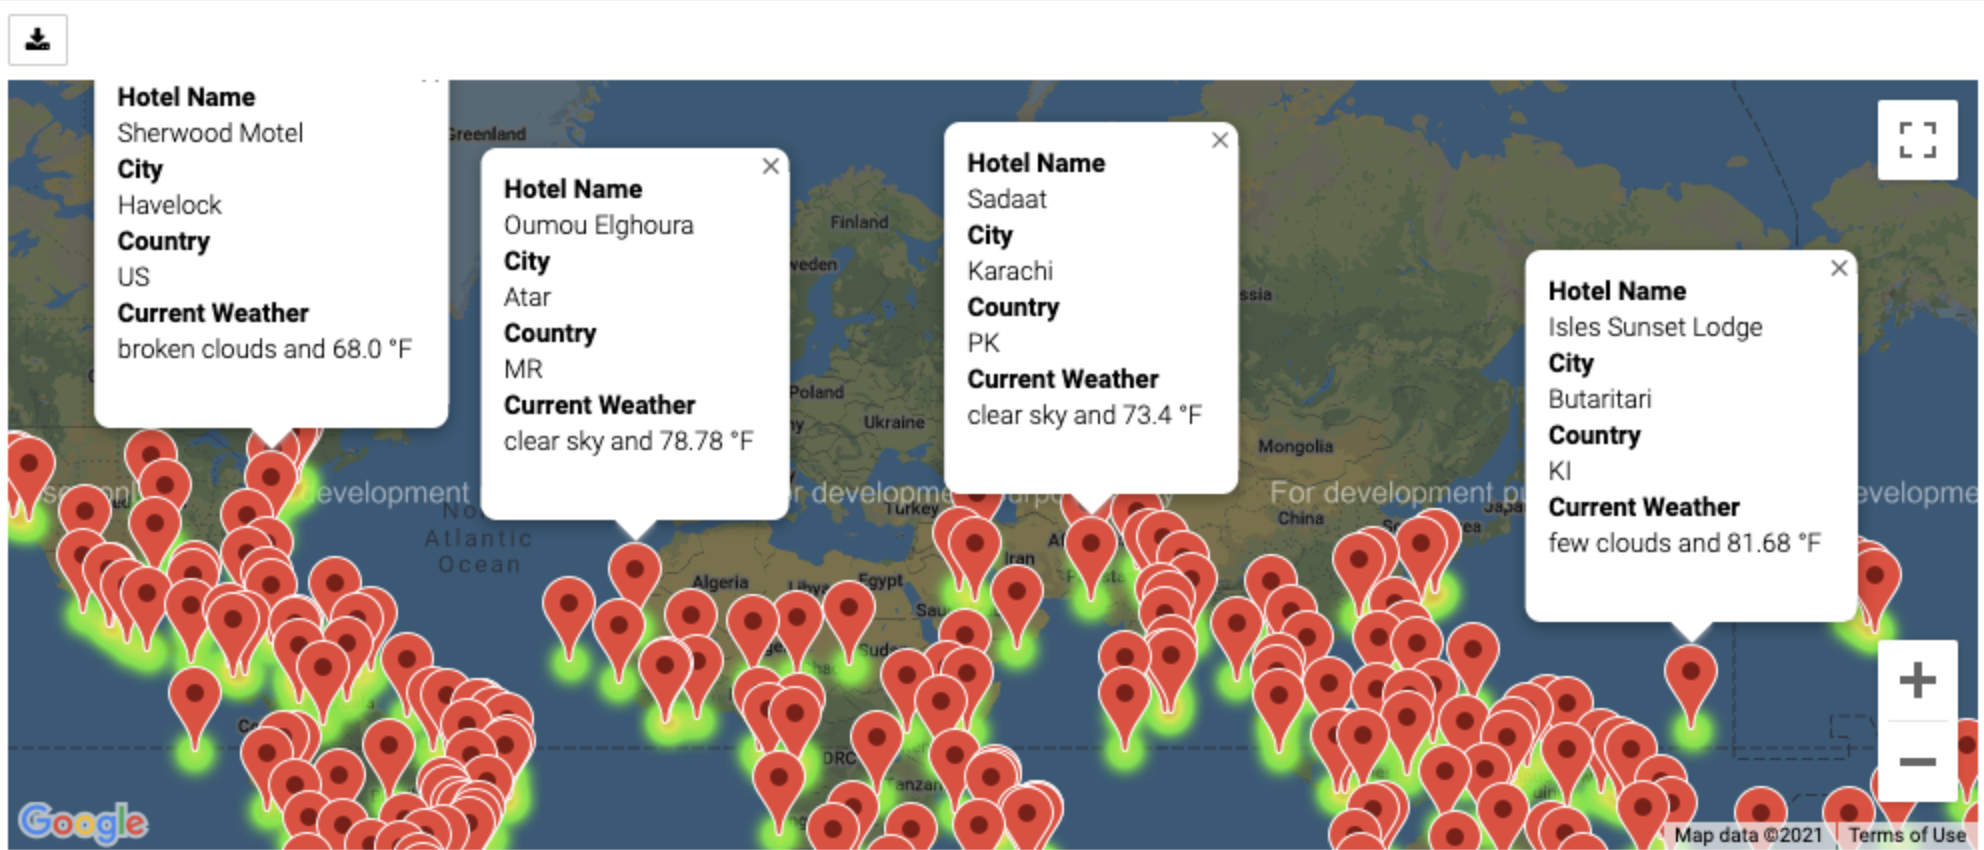Select 'few clouds and 81.68 °F' weather text
Screen dimensions: 1984x850
point(1684,543)
